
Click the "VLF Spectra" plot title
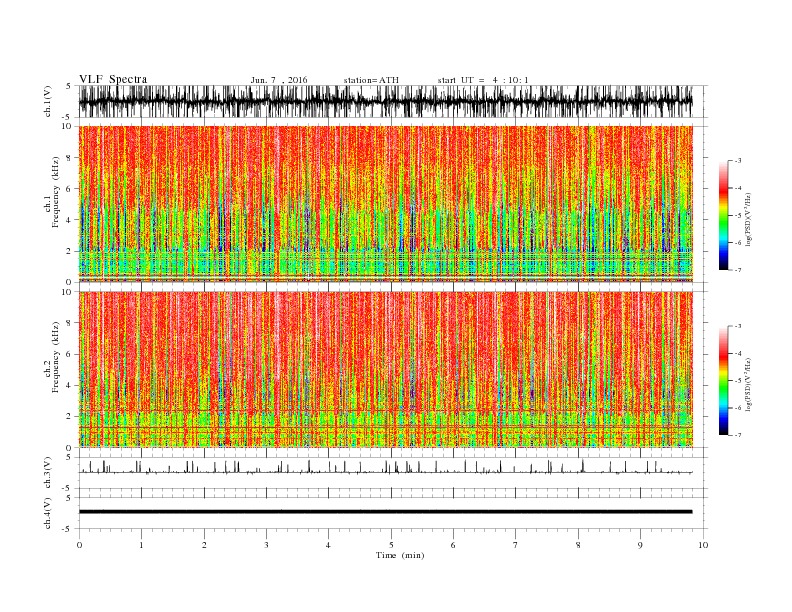click(x=113, y=79)
